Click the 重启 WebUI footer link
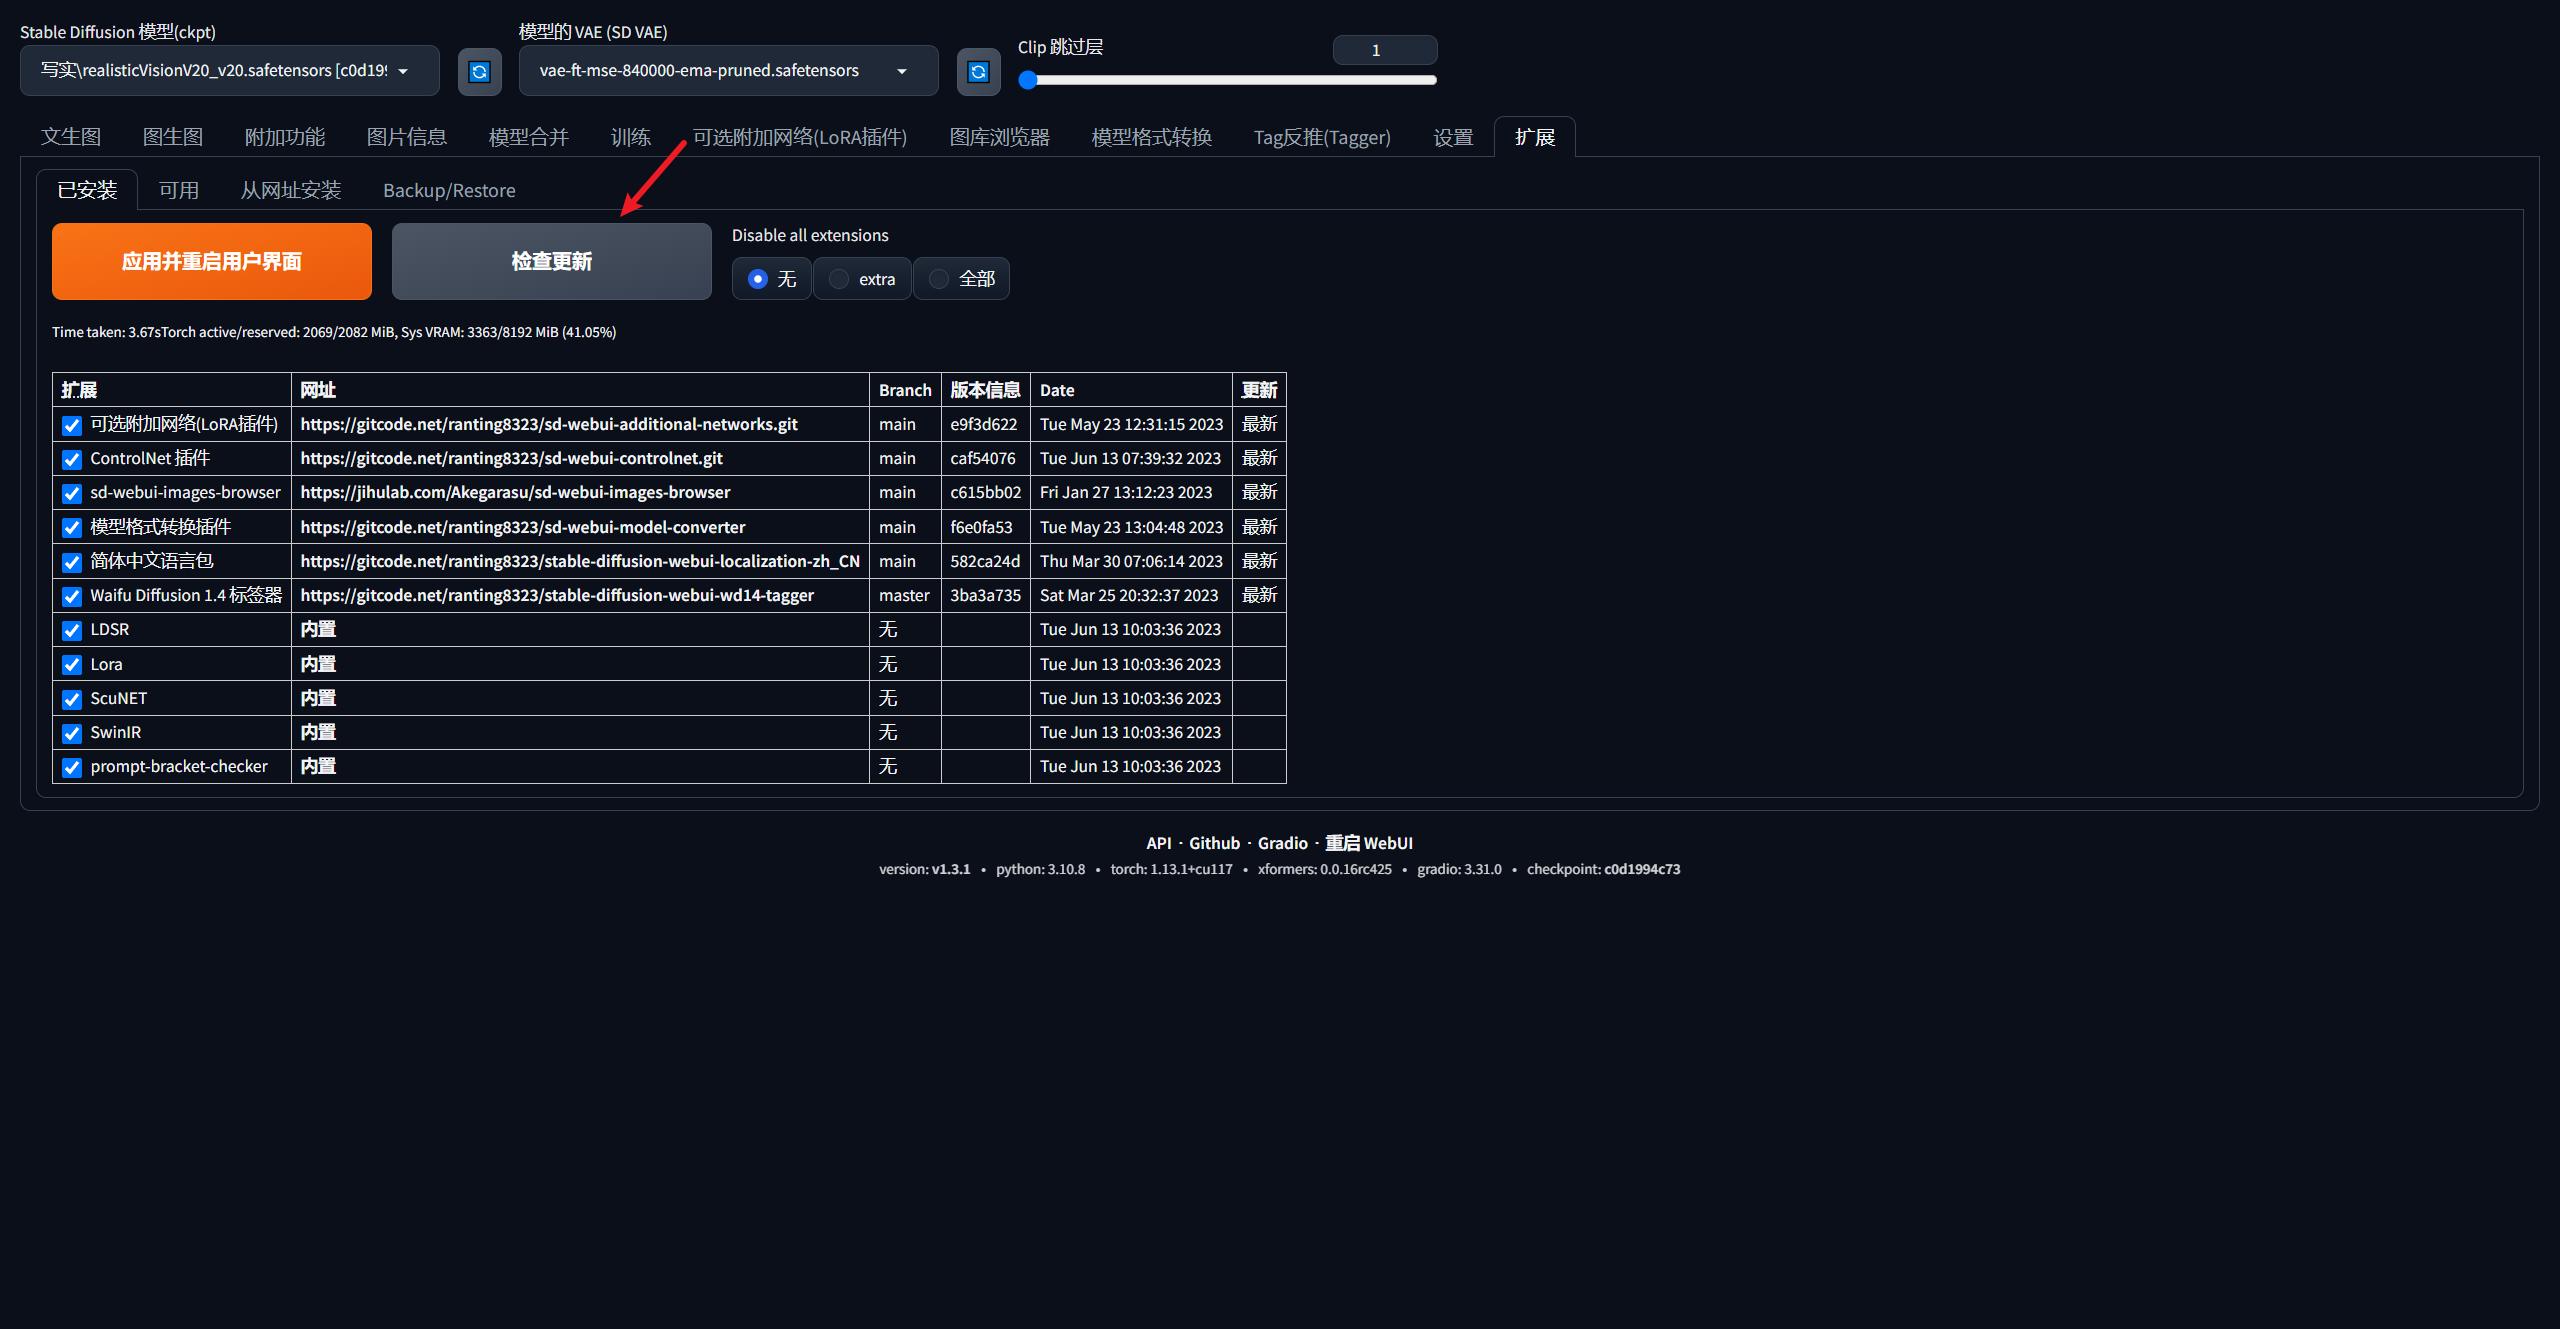Image resolution: width=2560 pixels, height=1329 pixels. pyautogui.click(x=1368, y=843)
